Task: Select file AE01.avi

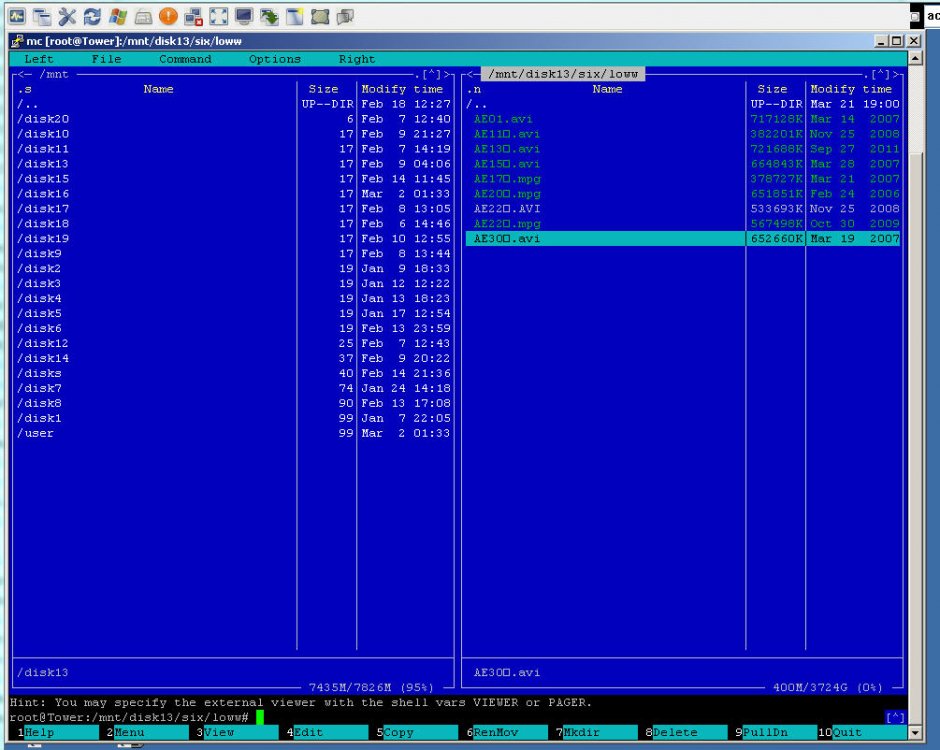Action: point(683,119)
